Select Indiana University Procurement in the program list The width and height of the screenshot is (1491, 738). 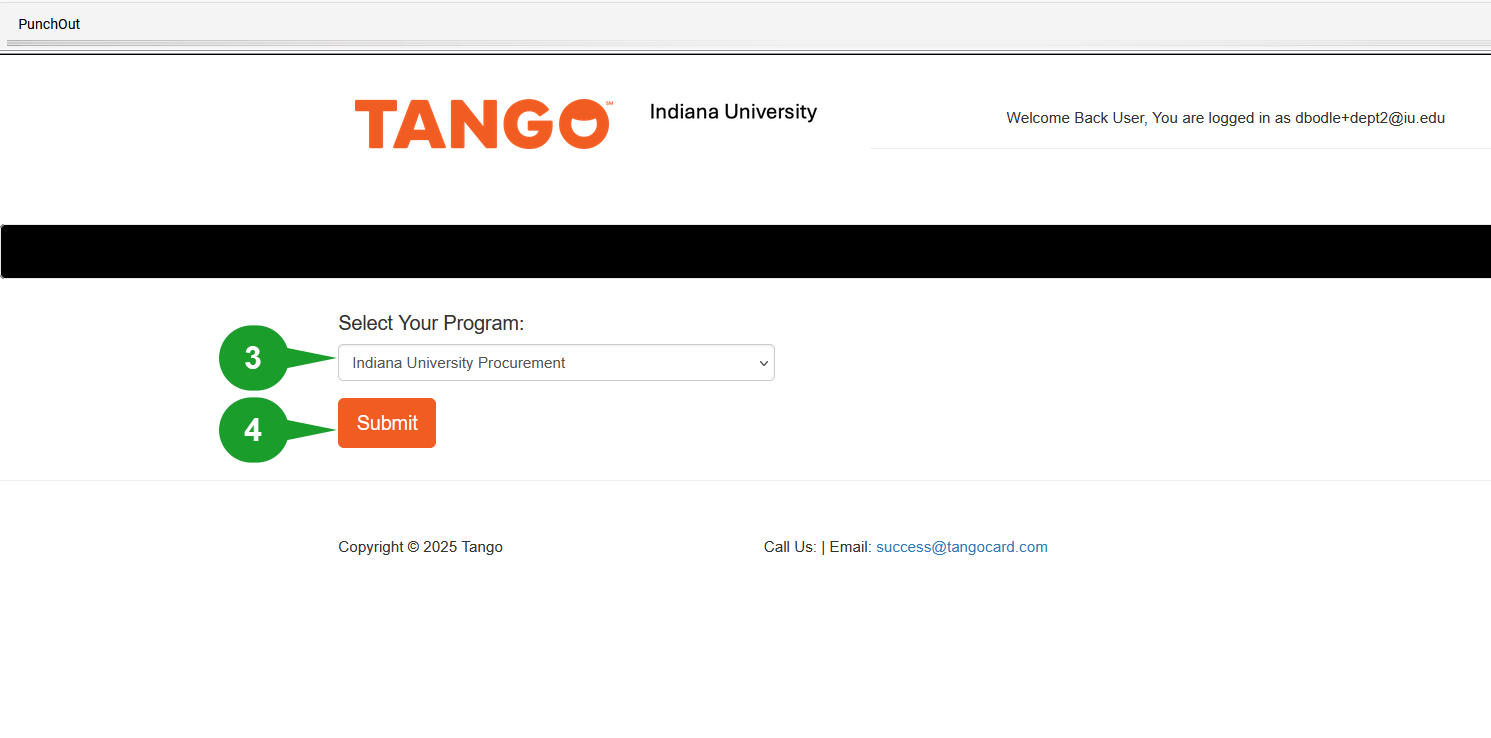(456, 362)
